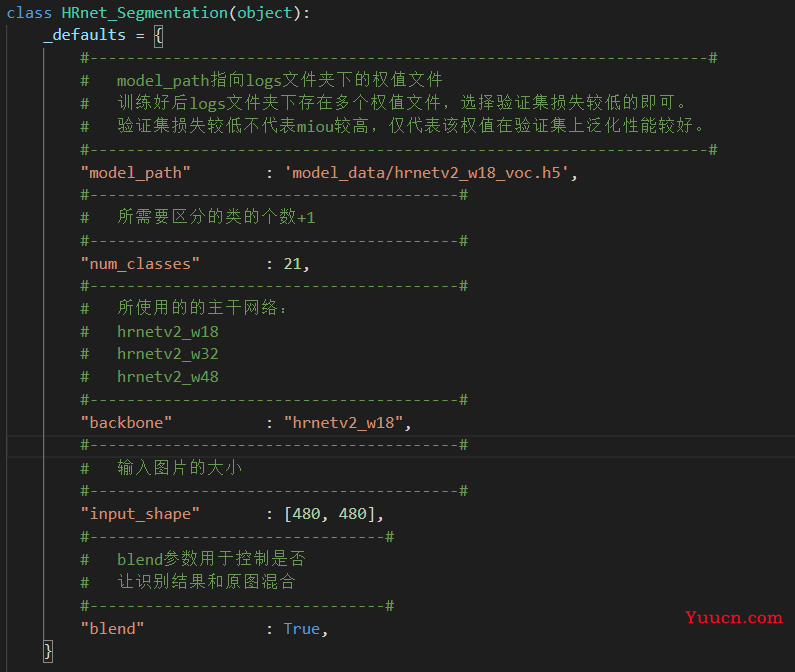The width and height of the screenshot is (795, 672).
Task: Click the hrnetv2_w48 comment line
Action: pyautogui.click(x=150, y=377)
